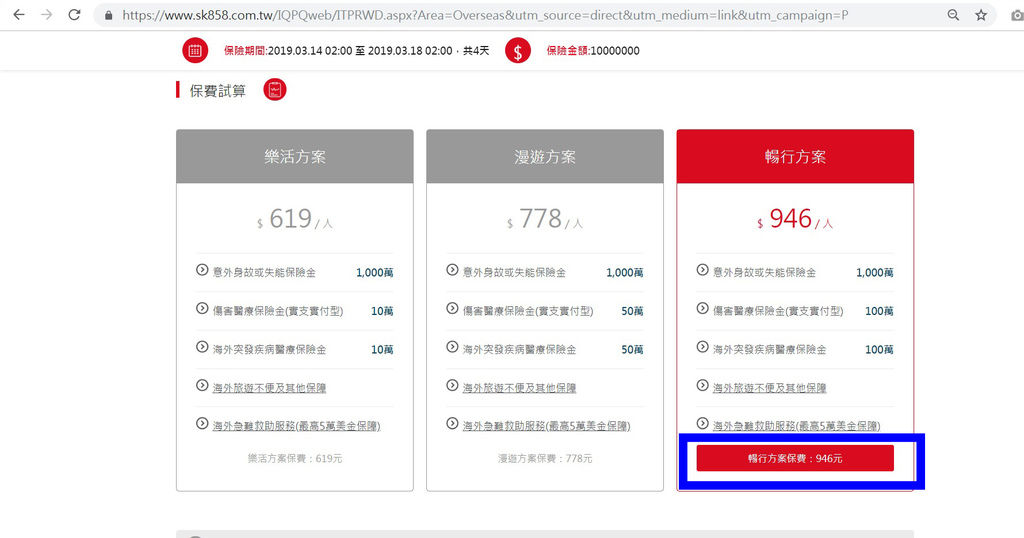Click the 樂活方案保費：619元 label
Screen dimensions: 1024x538
click(295, 458)
